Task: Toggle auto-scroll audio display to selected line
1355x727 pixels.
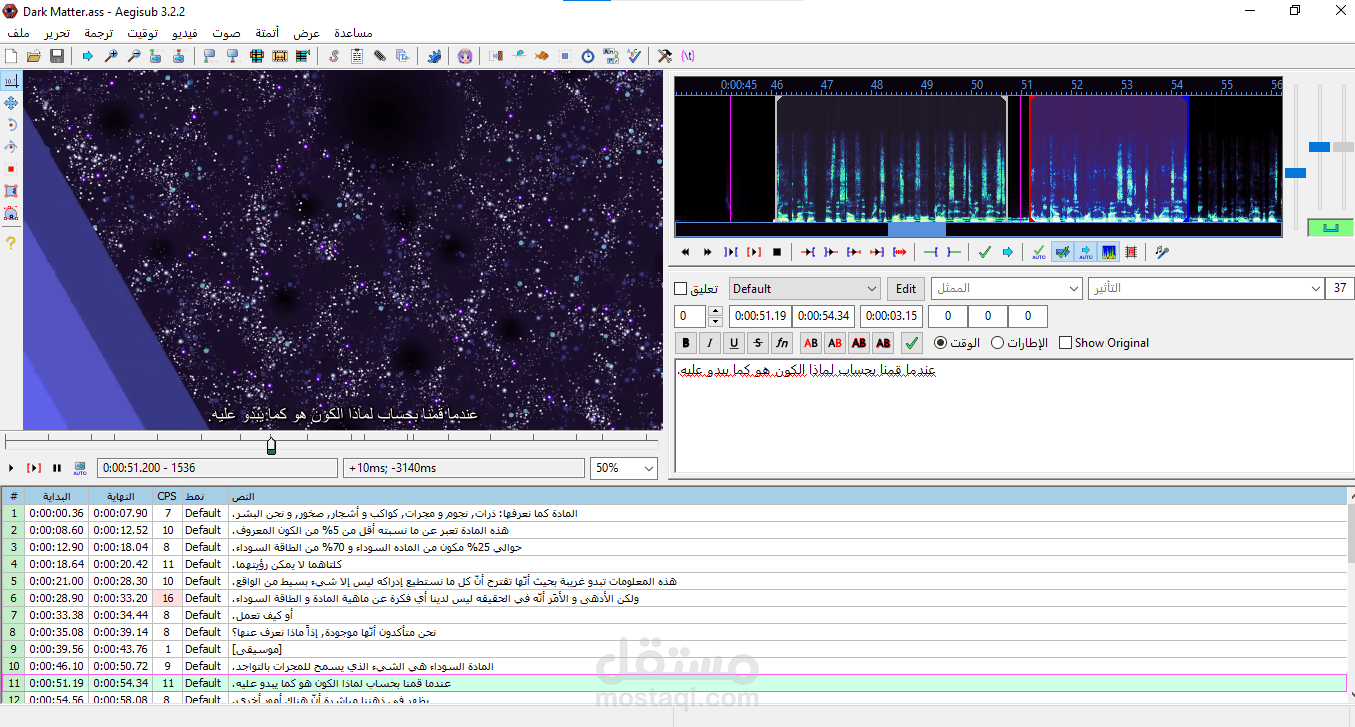Action: [1085, 252]
